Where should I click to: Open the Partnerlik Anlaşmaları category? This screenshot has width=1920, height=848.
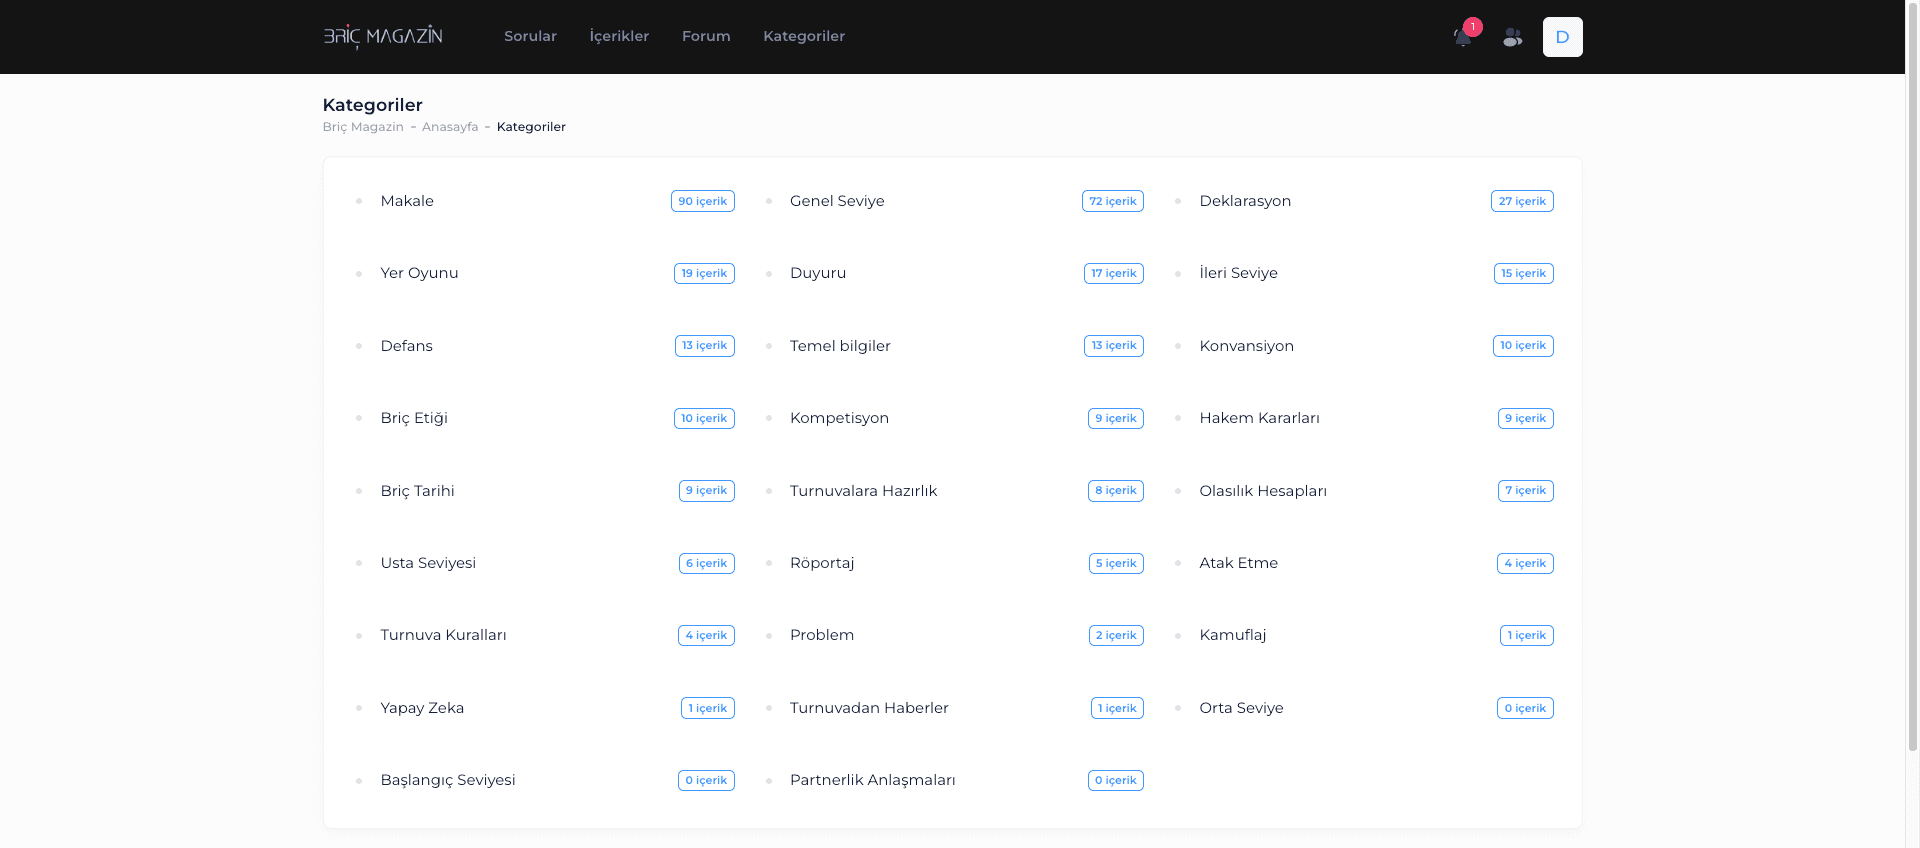(x=872, y=780)
